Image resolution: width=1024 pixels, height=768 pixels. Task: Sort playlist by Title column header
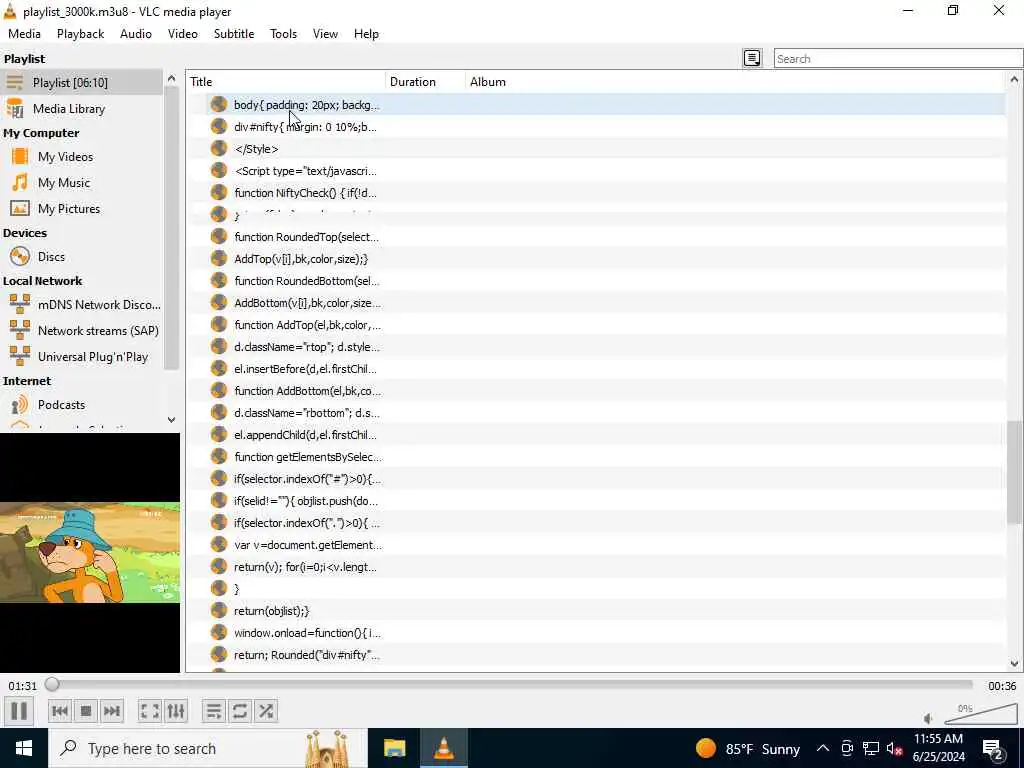(285, 82)
